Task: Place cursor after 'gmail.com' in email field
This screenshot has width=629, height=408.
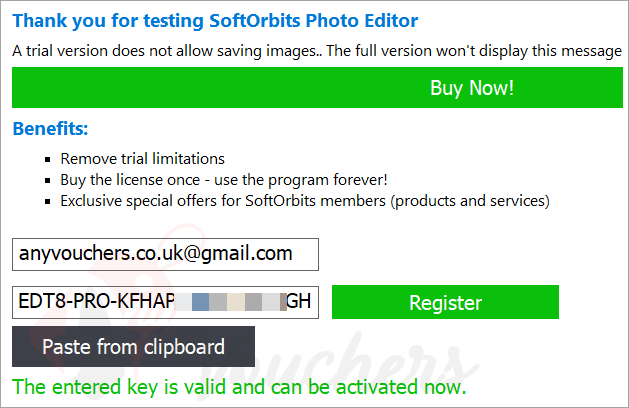Action: (294, 254)
